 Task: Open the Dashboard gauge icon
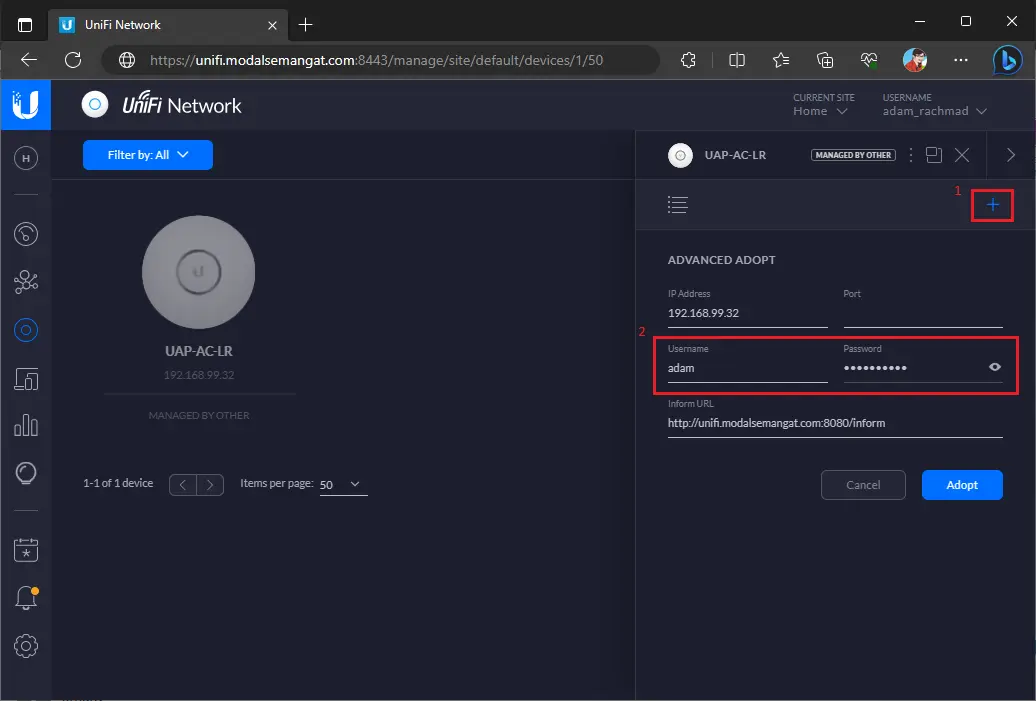pos(26,234)
